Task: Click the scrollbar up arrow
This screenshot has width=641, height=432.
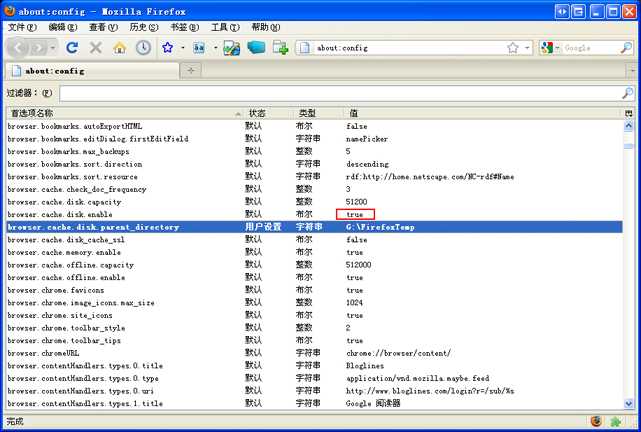Action: pos(629,126)
